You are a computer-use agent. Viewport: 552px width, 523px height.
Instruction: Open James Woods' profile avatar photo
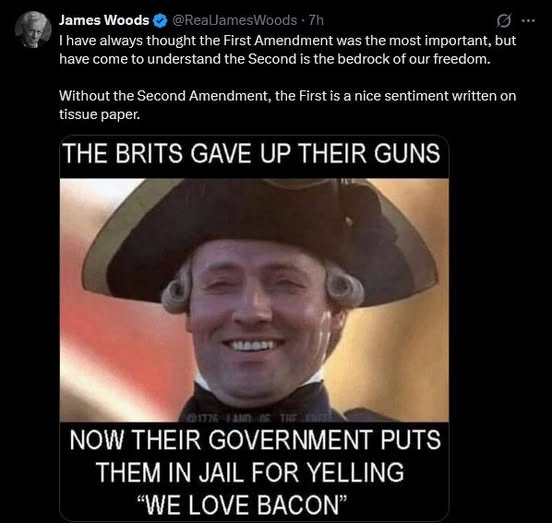[x=33, y=29]
